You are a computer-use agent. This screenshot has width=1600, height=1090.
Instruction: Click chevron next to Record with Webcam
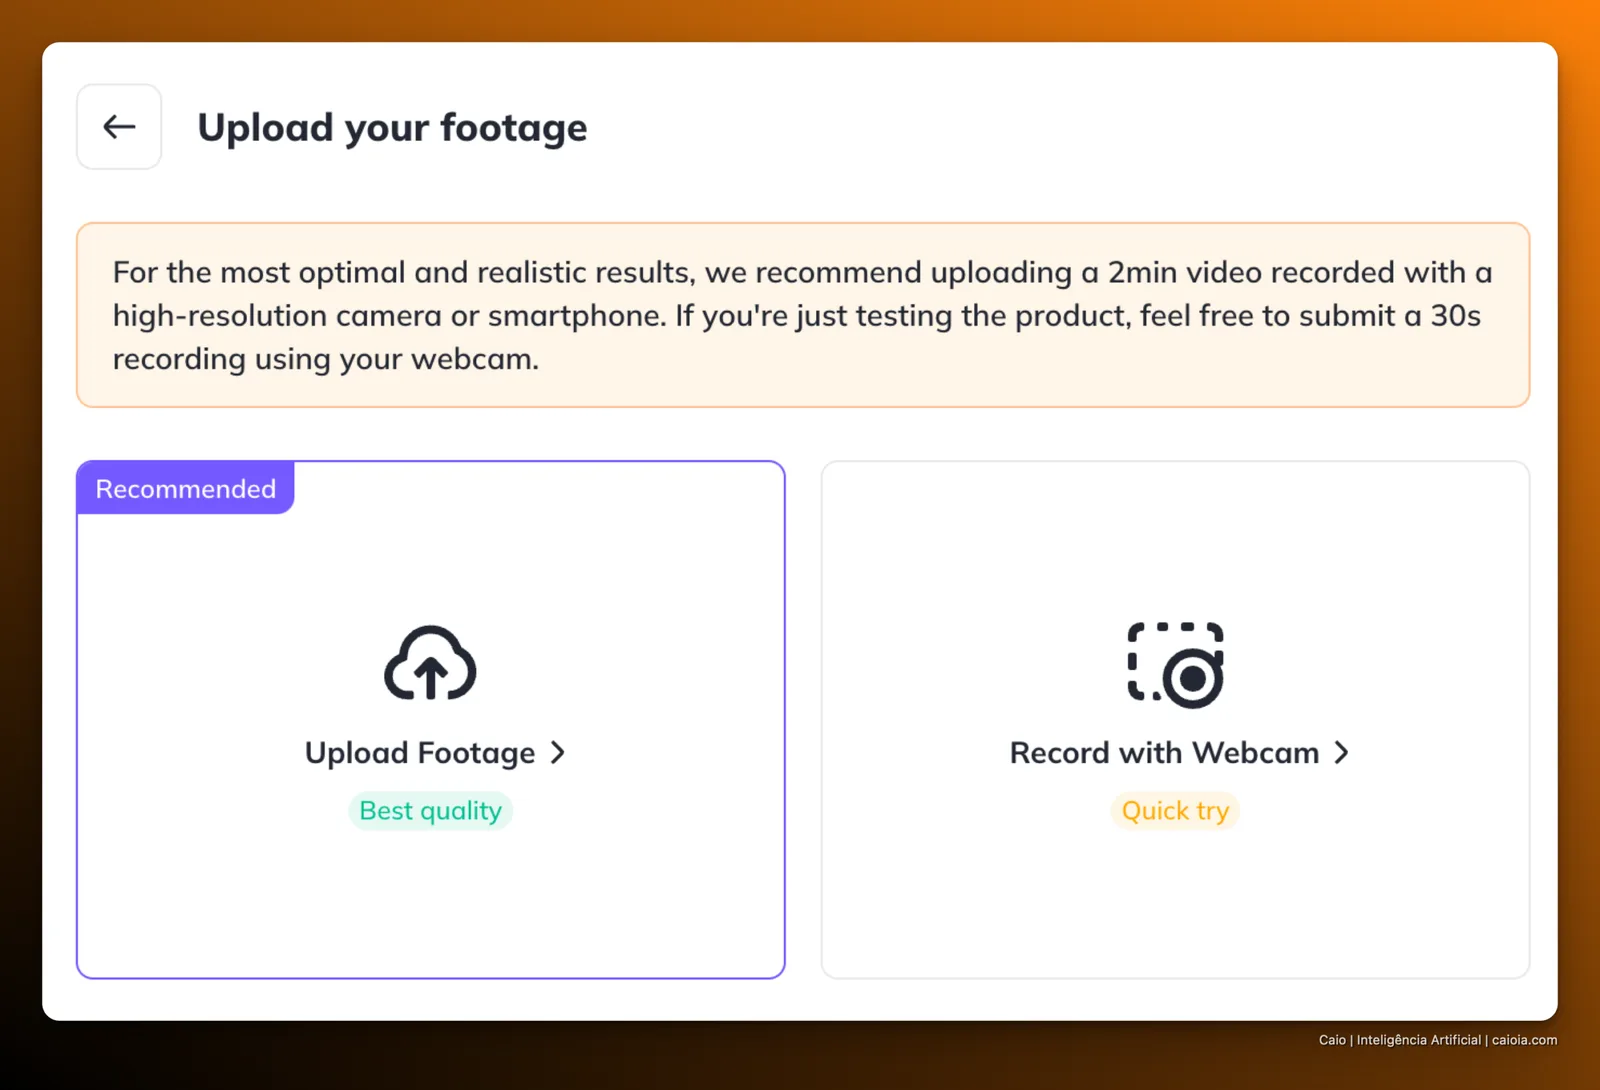point(1342,753)
